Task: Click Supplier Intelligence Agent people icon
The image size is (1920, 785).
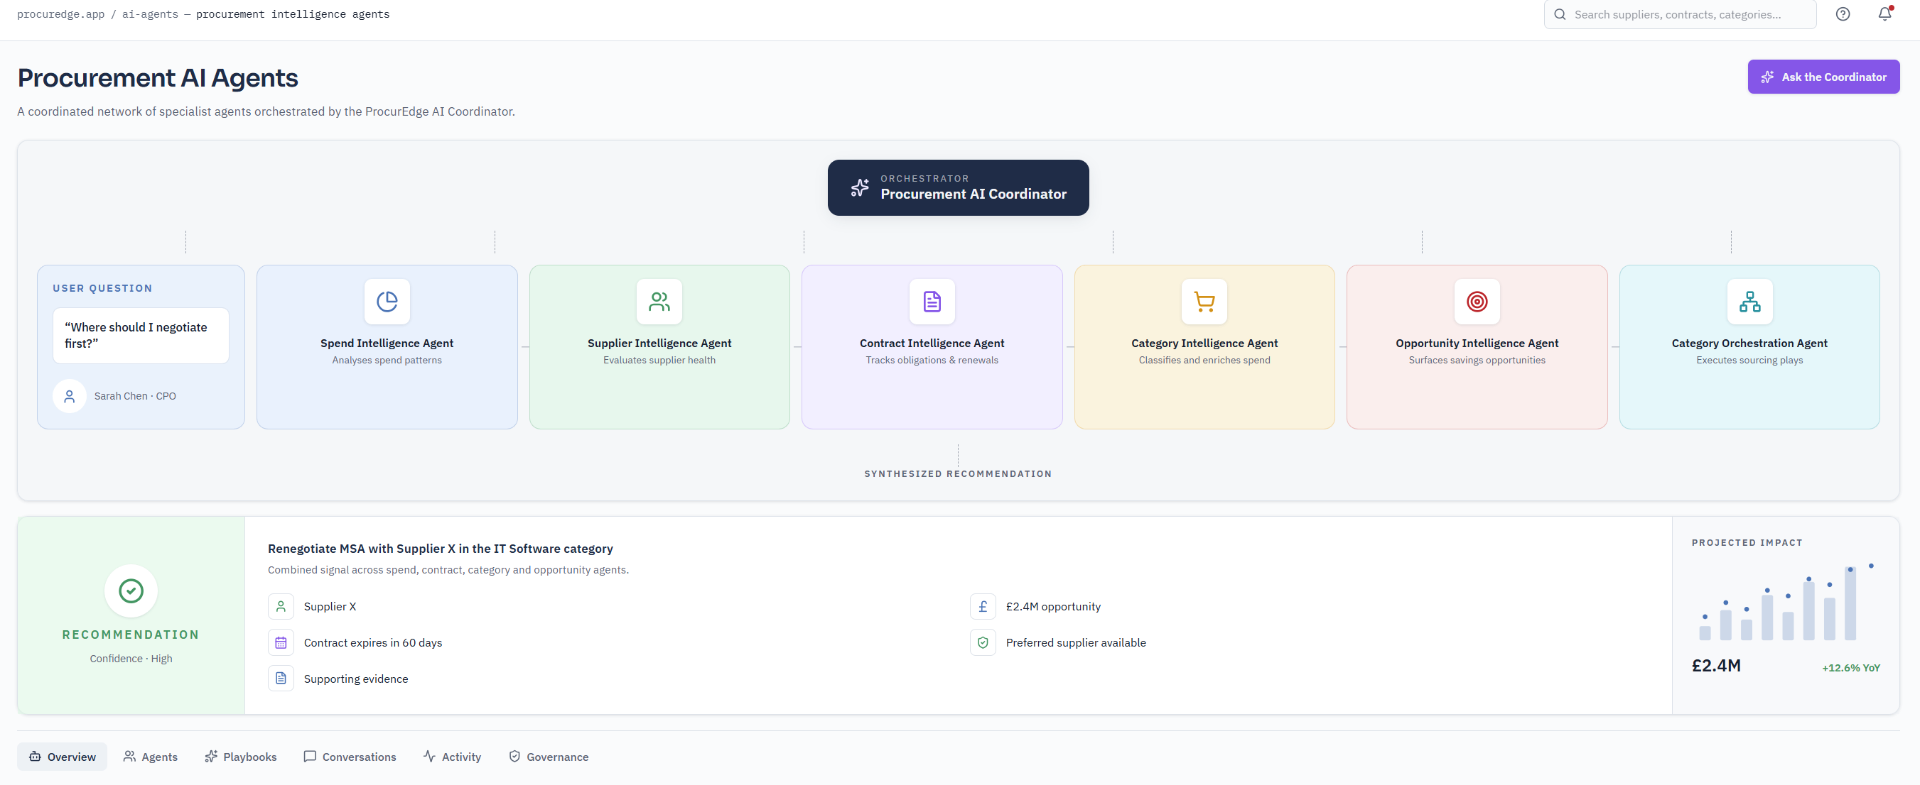Action: 660,301
